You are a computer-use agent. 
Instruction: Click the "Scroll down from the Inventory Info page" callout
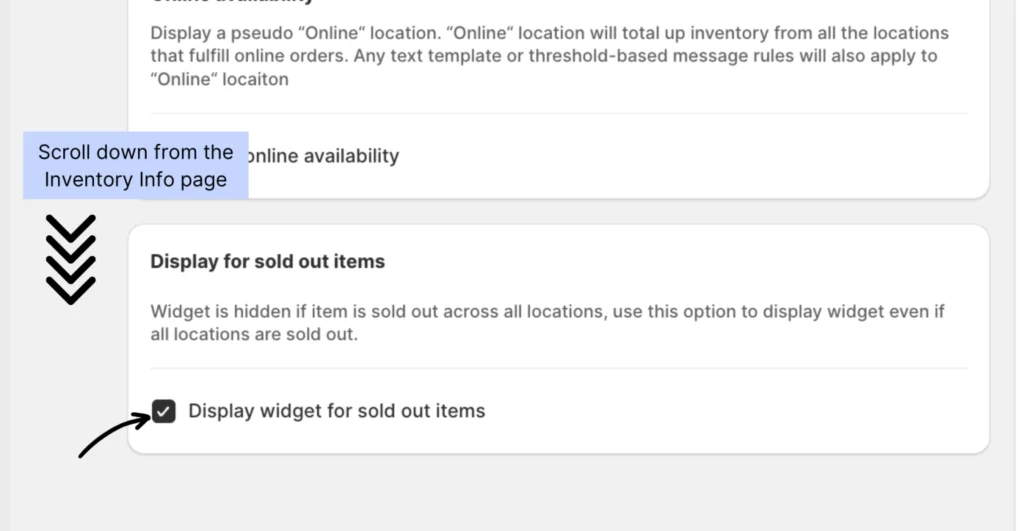point(136,166)
